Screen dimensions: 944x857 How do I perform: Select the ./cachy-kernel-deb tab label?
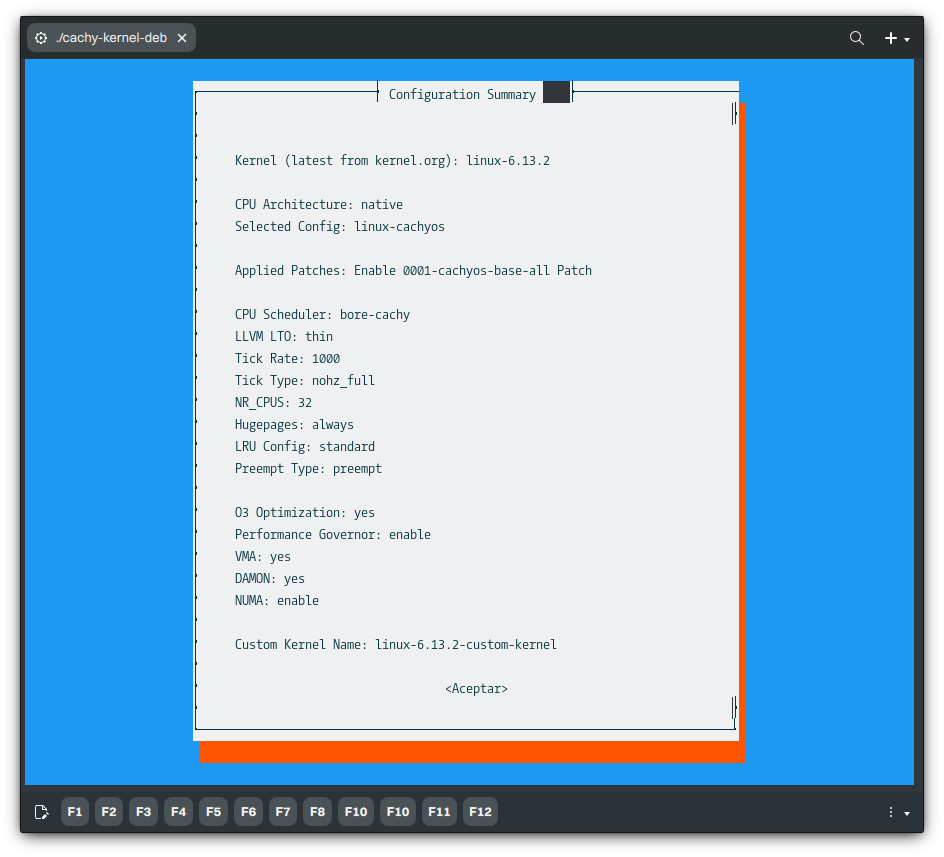click(x=111, y=38)
